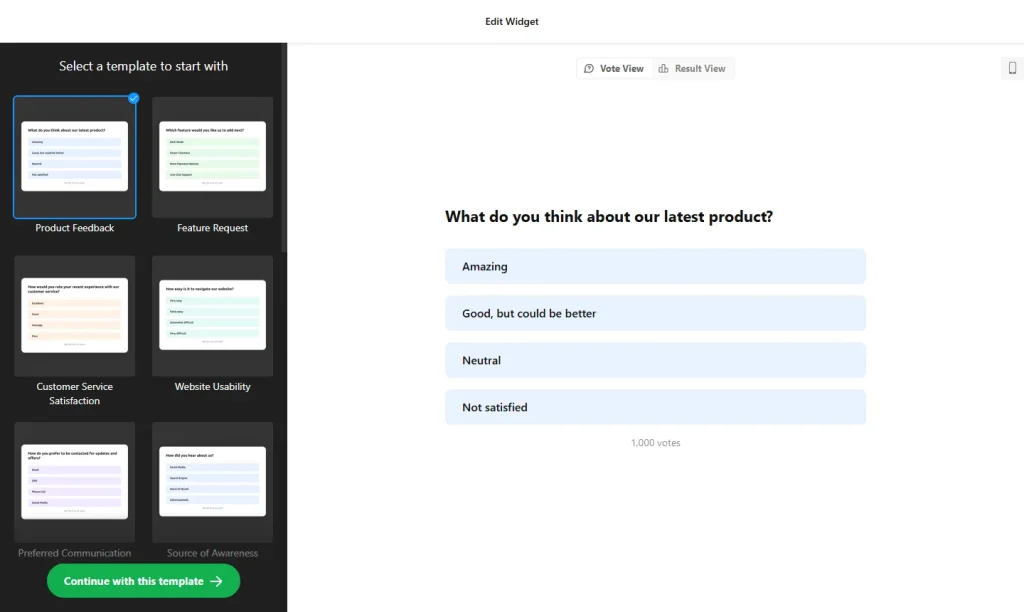Switch to Vote View tab
1024x612 pixels.
pos(614,69)
